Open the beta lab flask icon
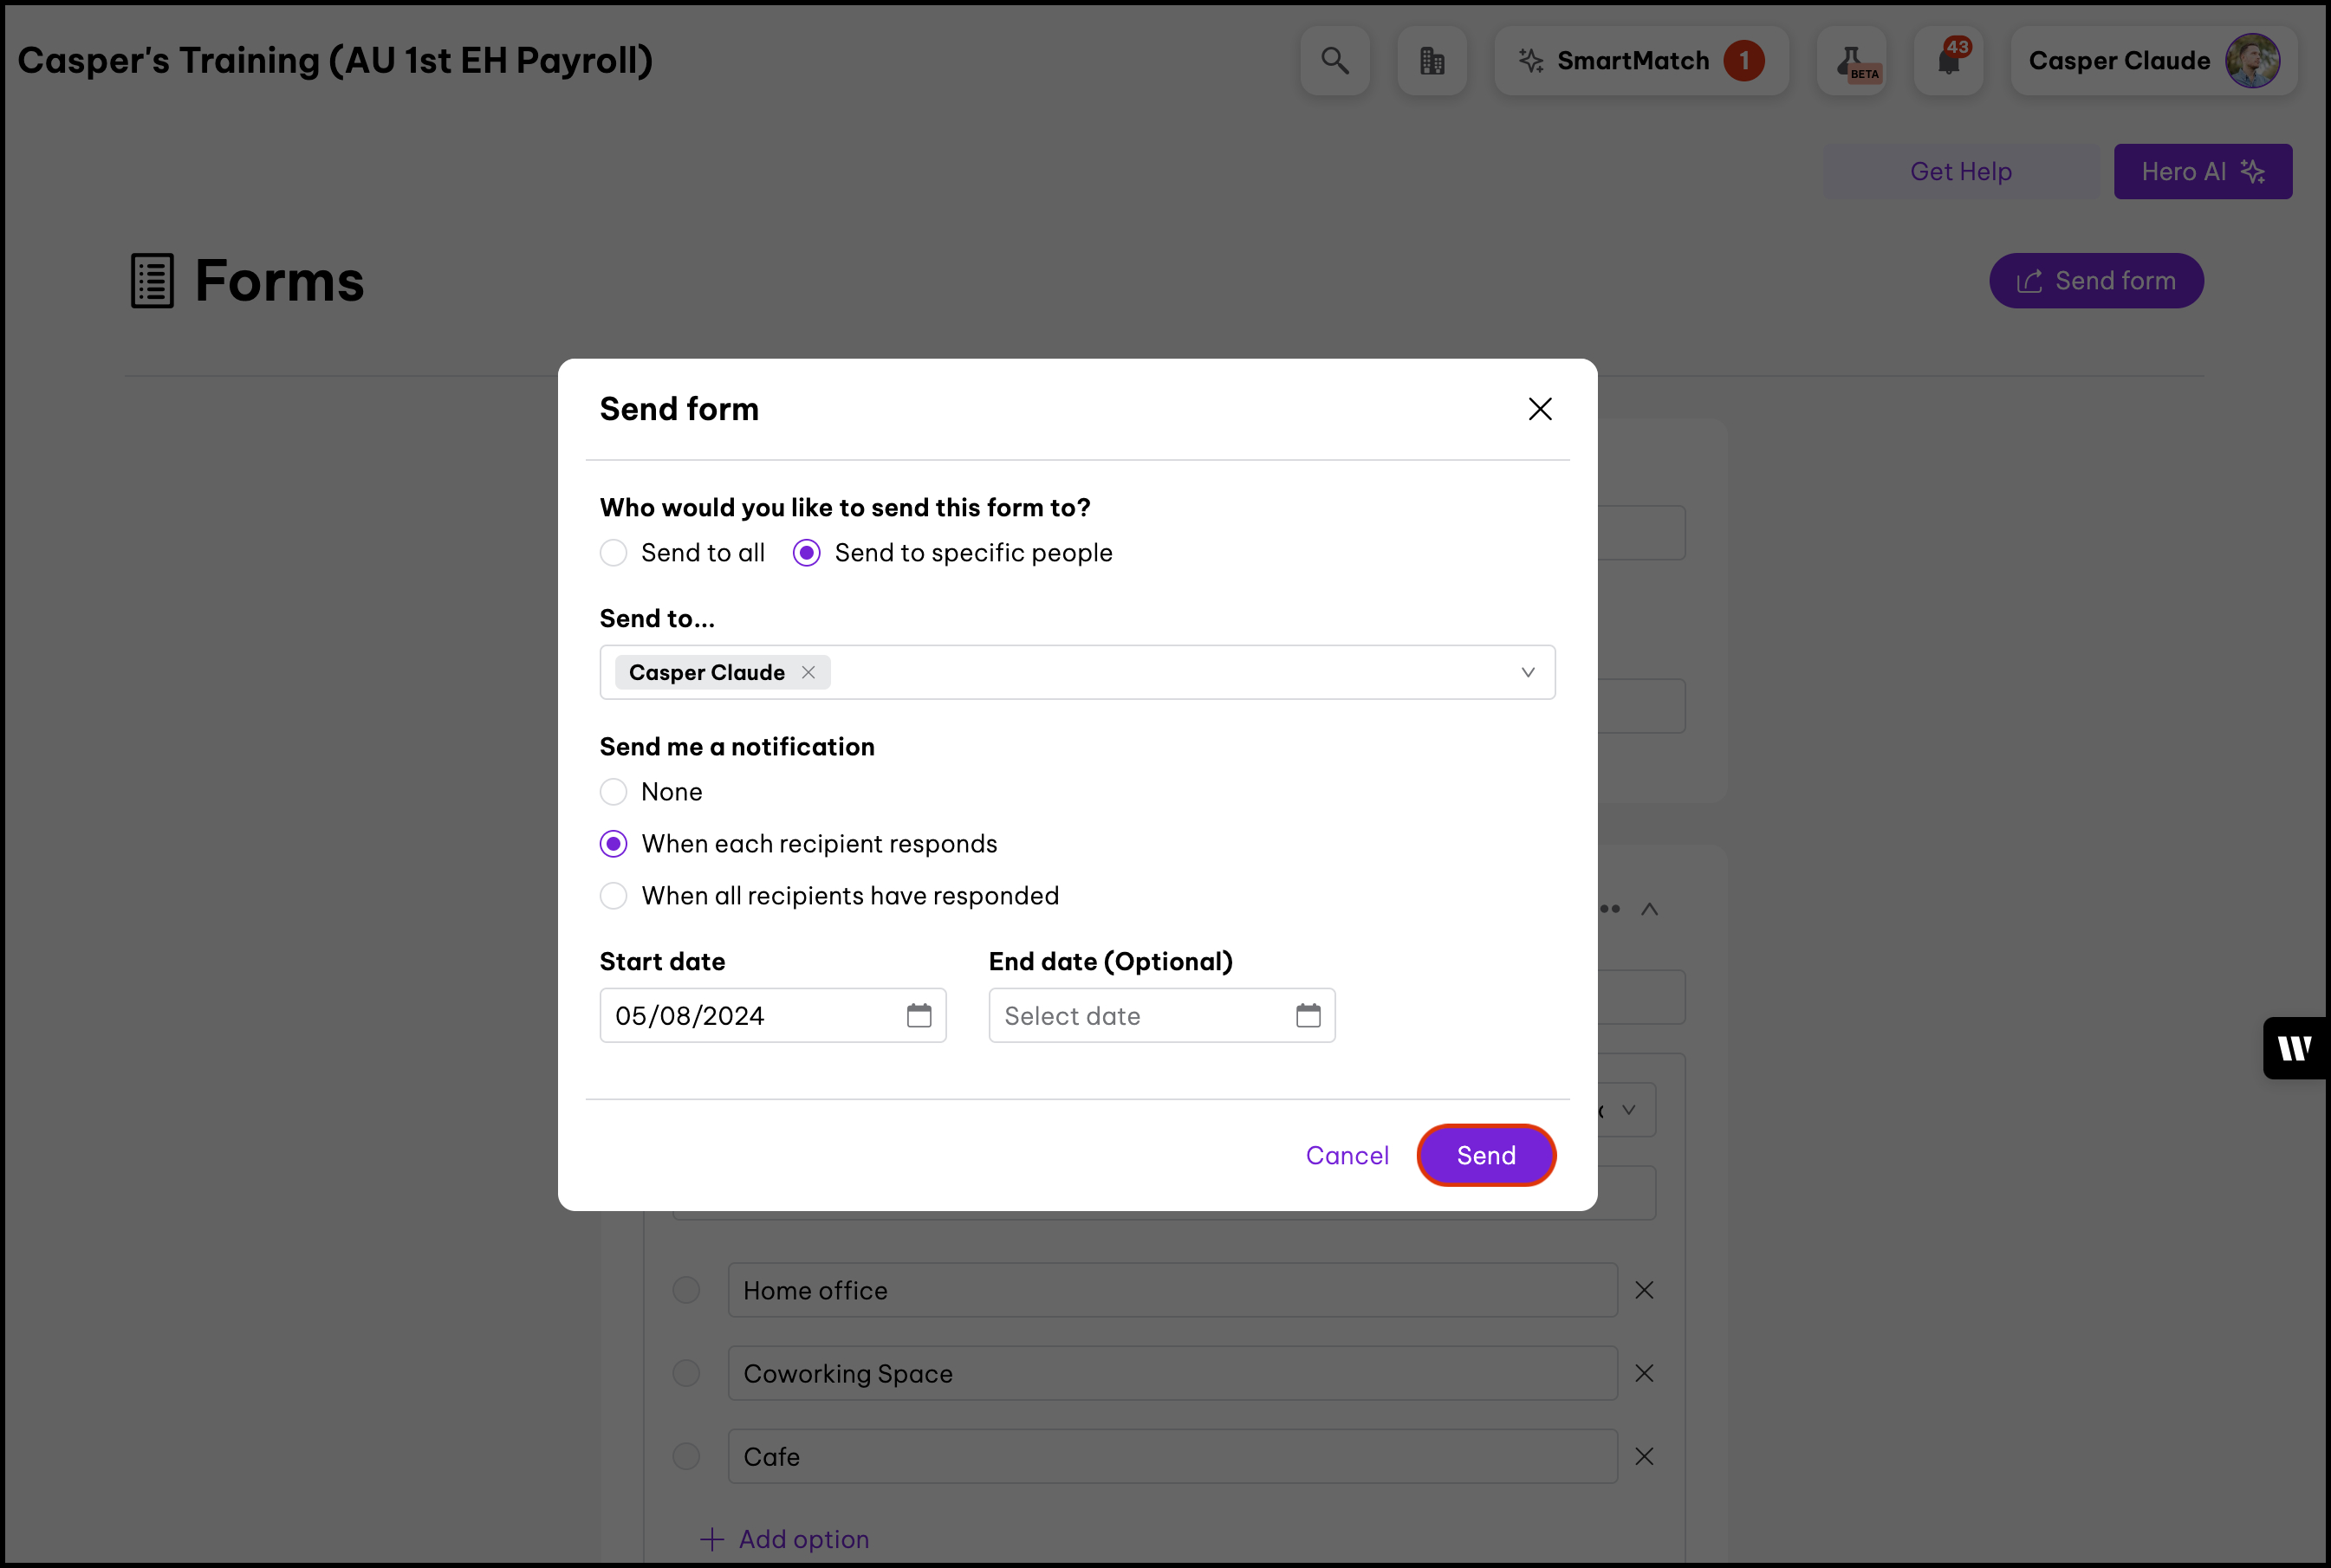 pyautogui.click(x=1851, y=61)
